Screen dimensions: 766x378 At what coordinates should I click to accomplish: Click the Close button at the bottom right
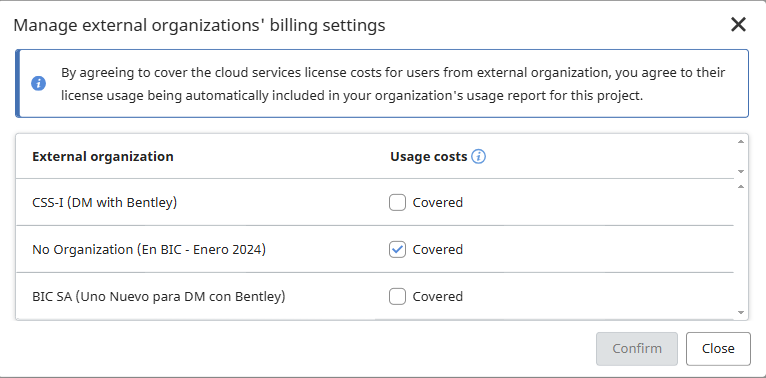click(718, 349)
